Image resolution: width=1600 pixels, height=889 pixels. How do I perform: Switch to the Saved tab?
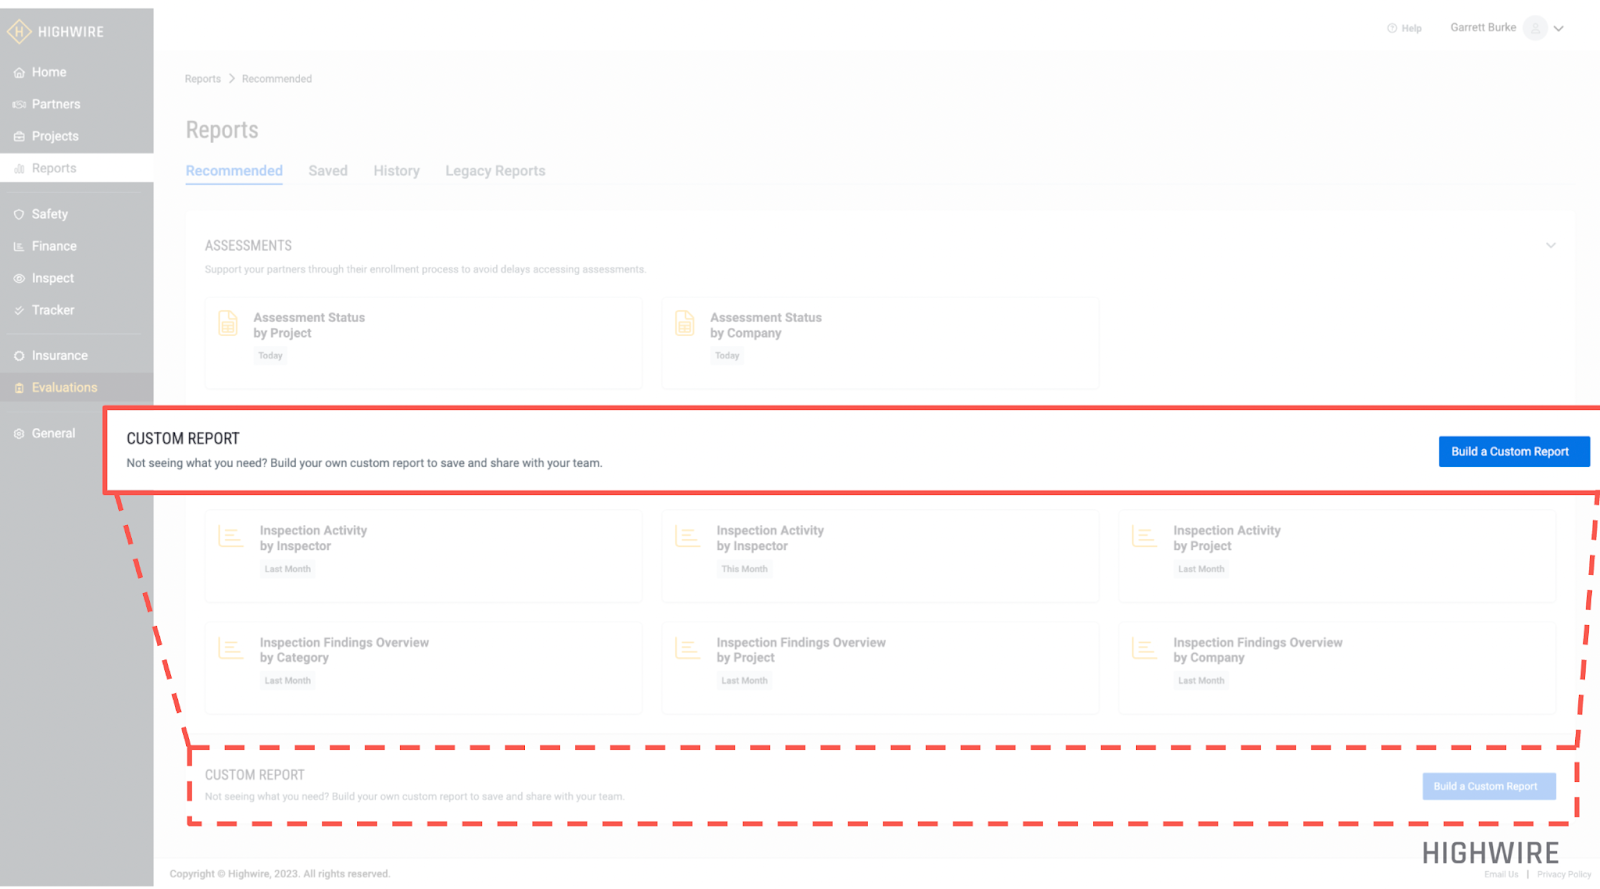[x=328, y=171]
